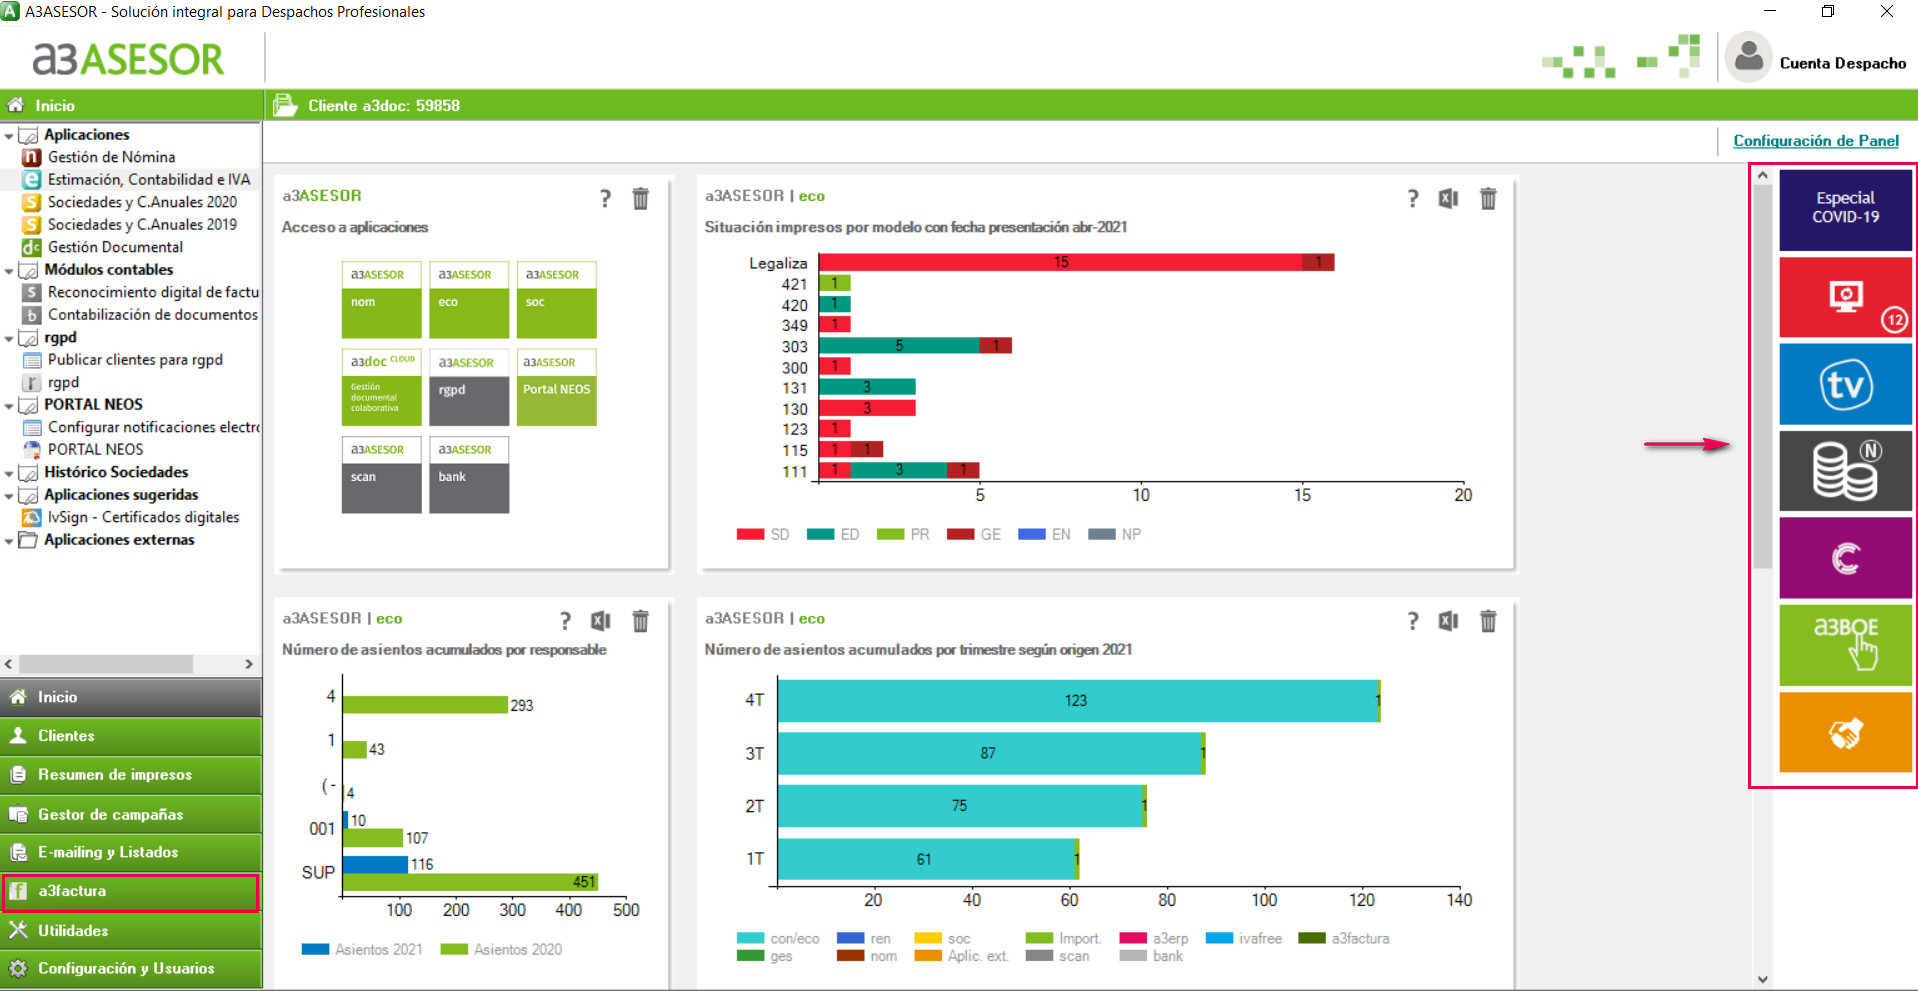Screen dimensions: 1918x991
Task: Select Gestión de Nómina in the tree
Action: pos(111,157)
